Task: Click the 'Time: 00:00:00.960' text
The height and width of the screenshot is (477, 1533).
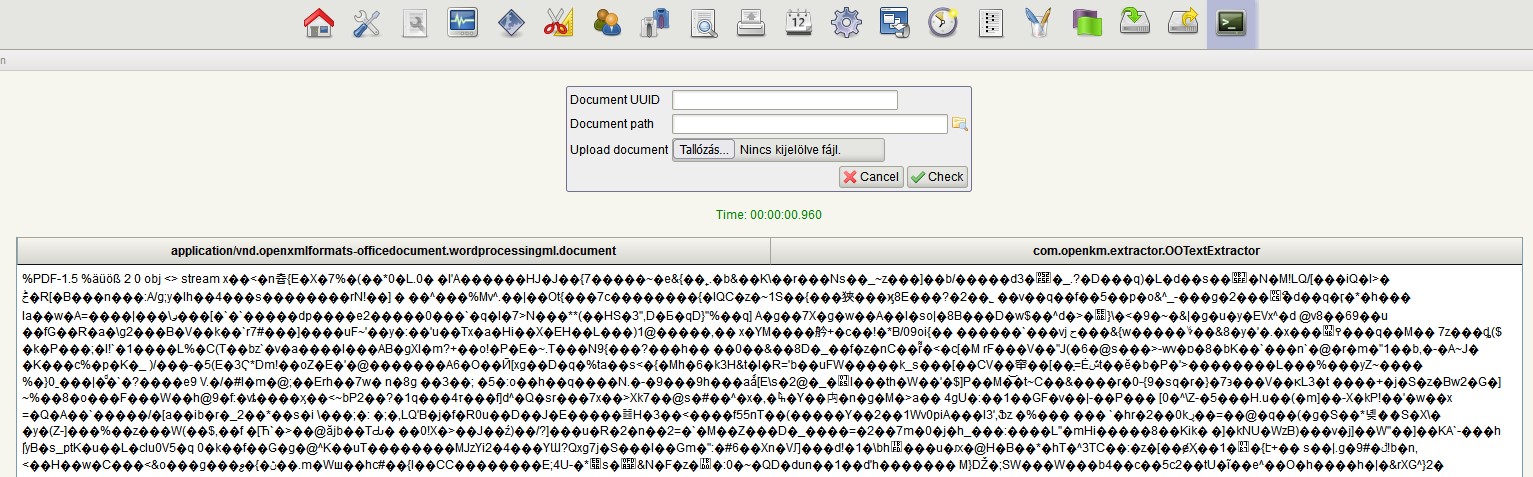Action: pyautogui.click(x=769, y=215)
